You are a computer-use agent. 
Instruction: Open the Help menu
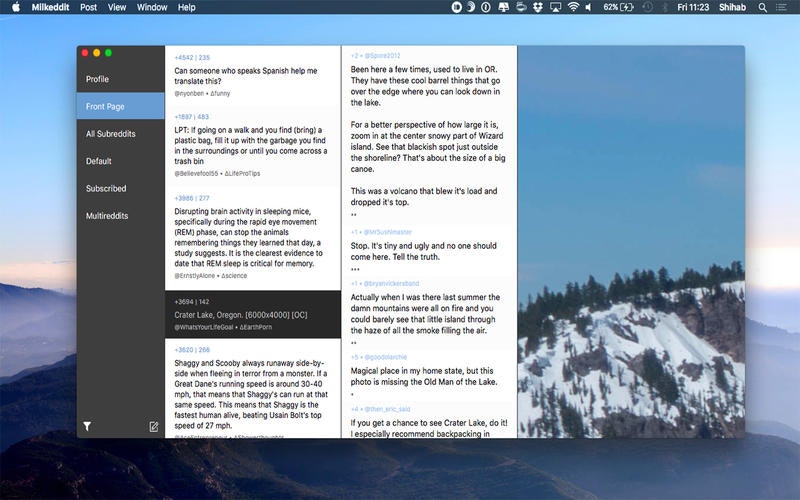(x=186, y=7)
